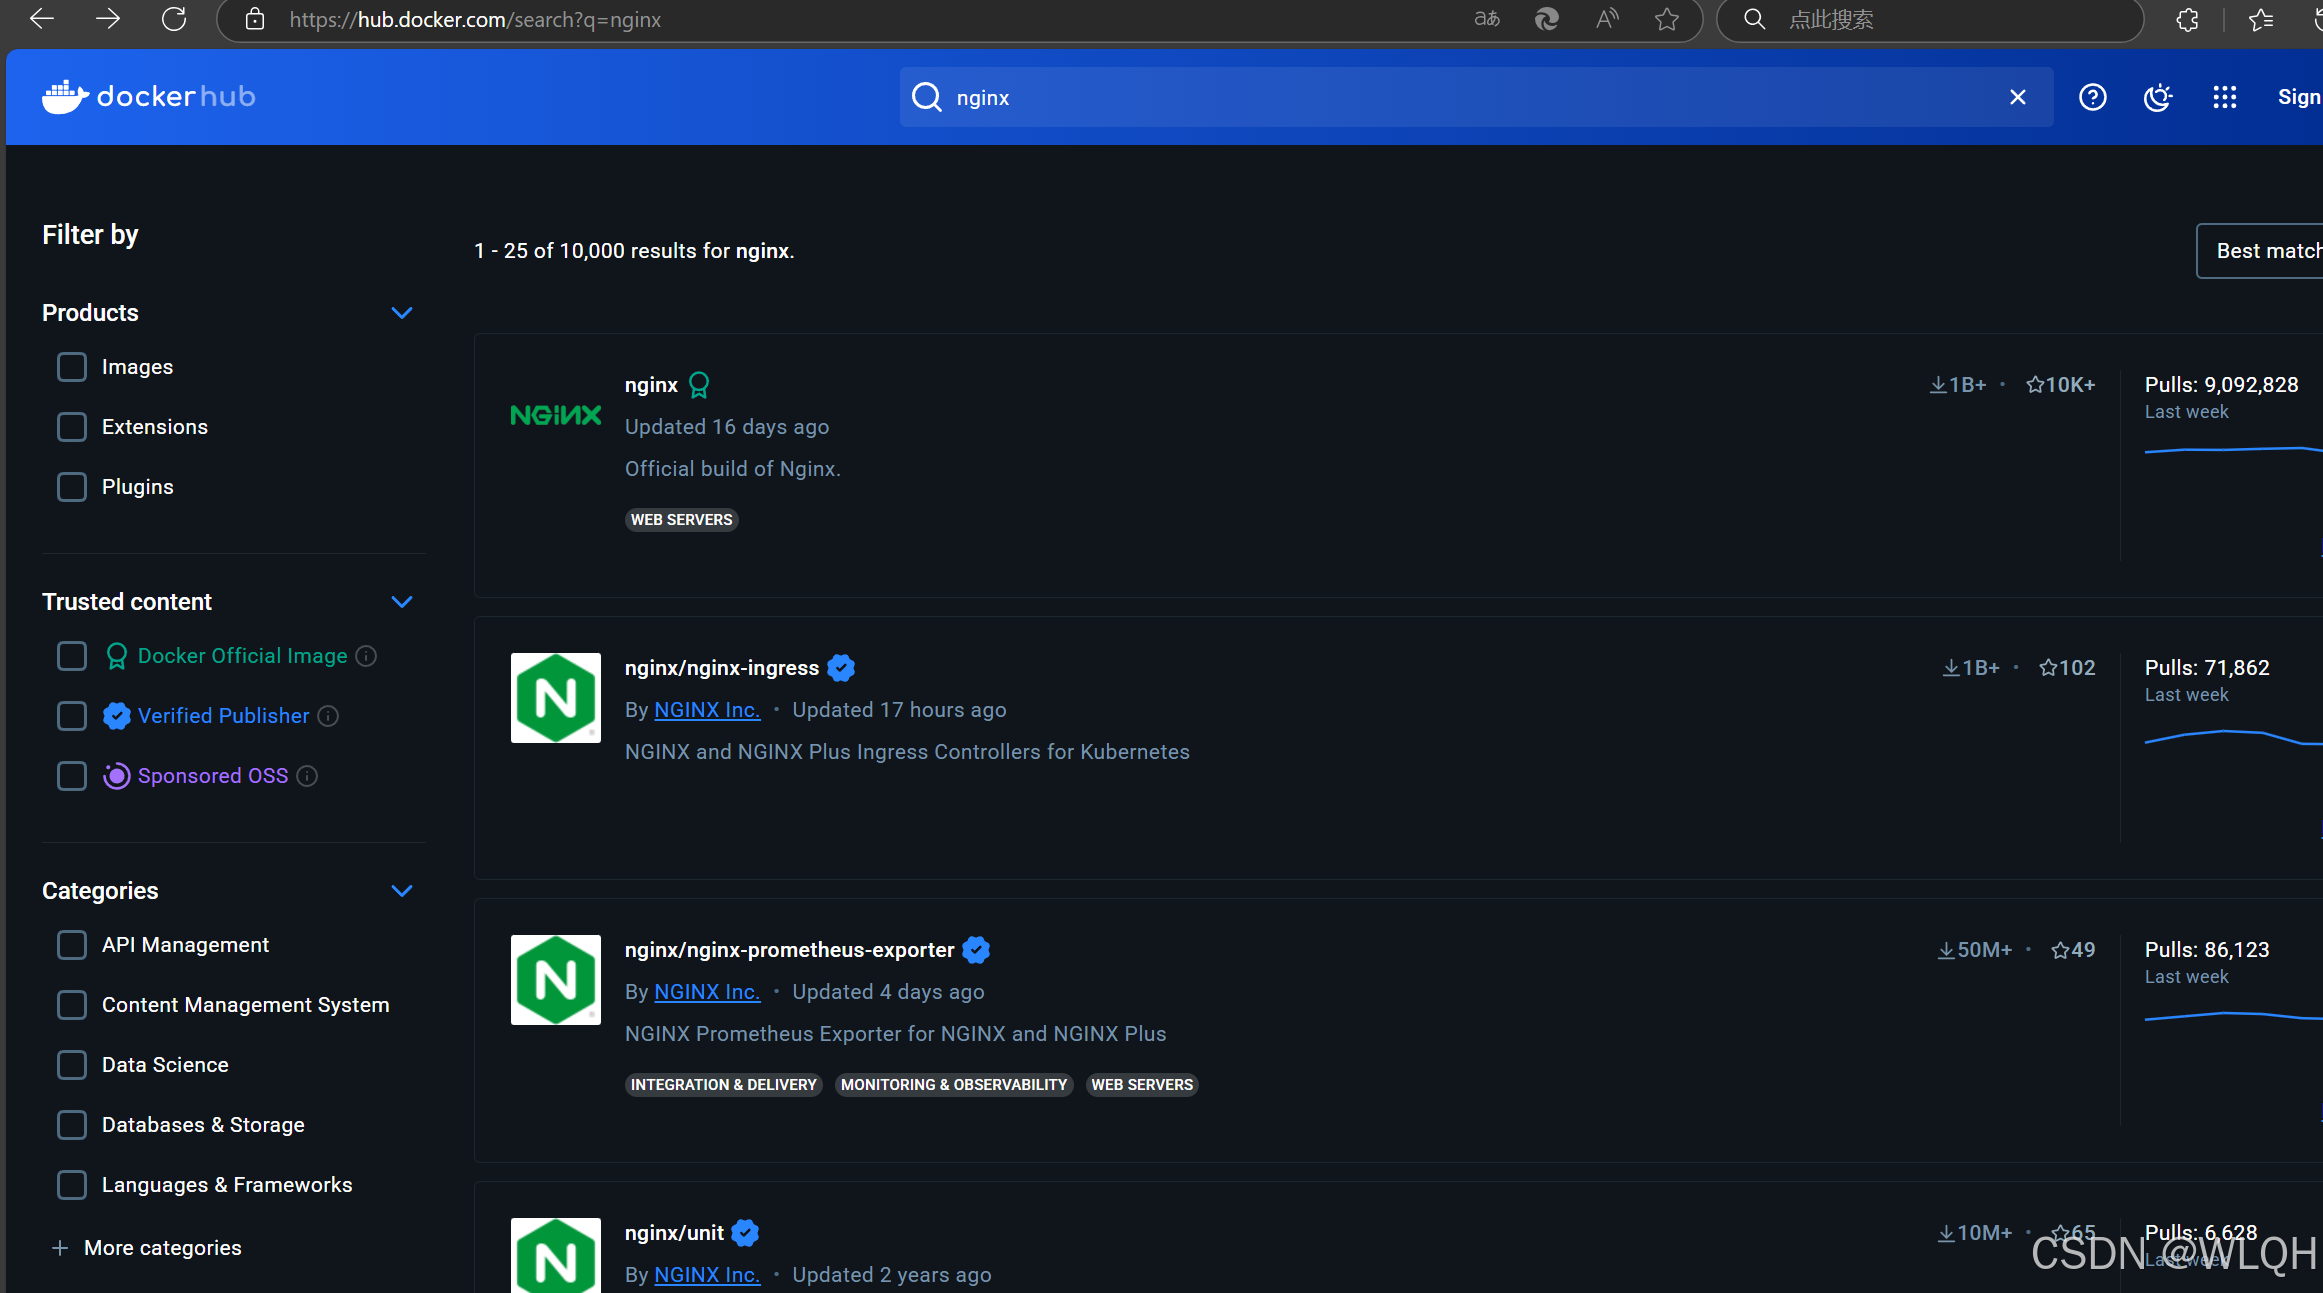Click the official nginx logo thumbnail
This screenshot has height=1293, width=2323.
coord(555,415)
